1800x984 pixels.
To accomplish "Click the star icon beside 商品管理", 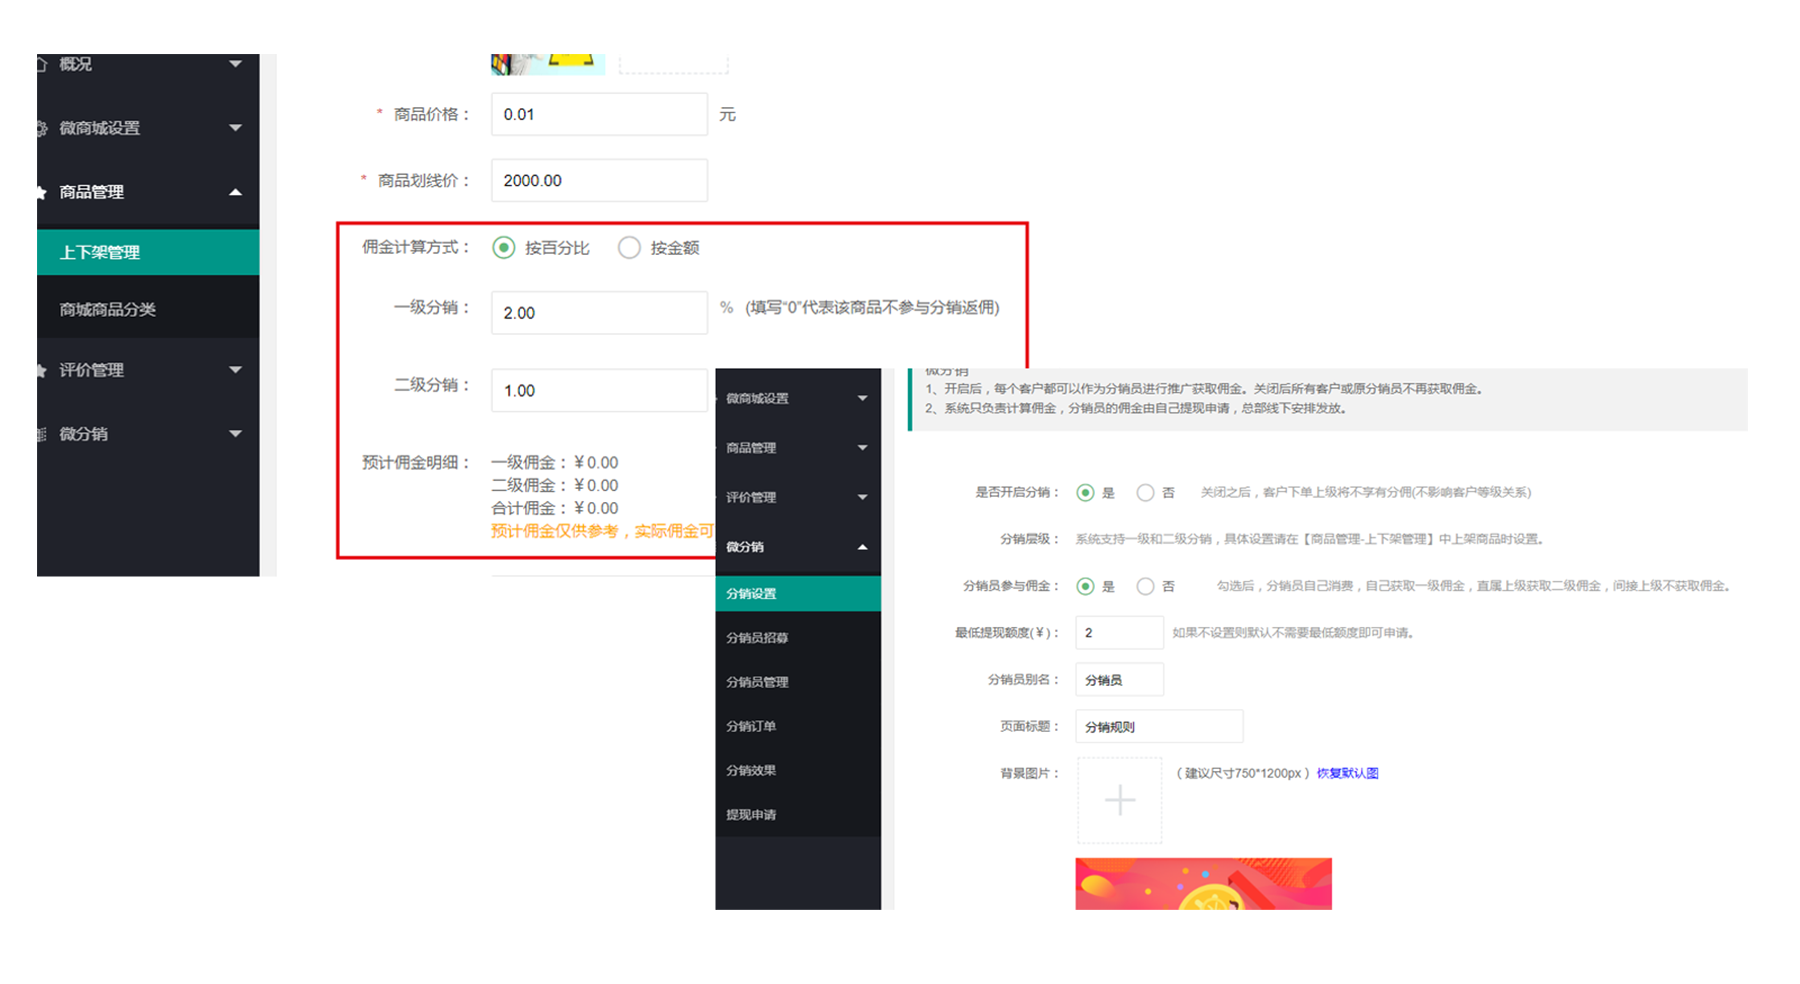I will coord(42,192).
